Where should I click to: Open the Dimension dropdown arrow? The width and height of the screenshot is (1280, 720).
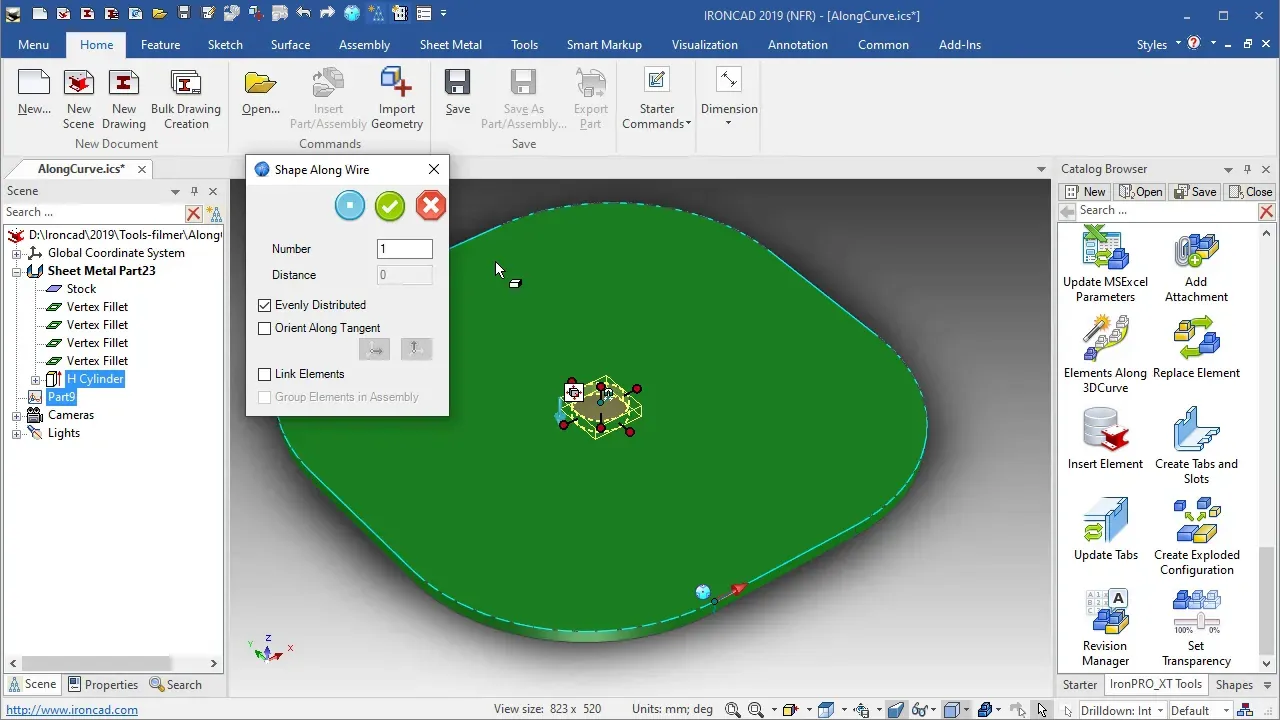728,124
